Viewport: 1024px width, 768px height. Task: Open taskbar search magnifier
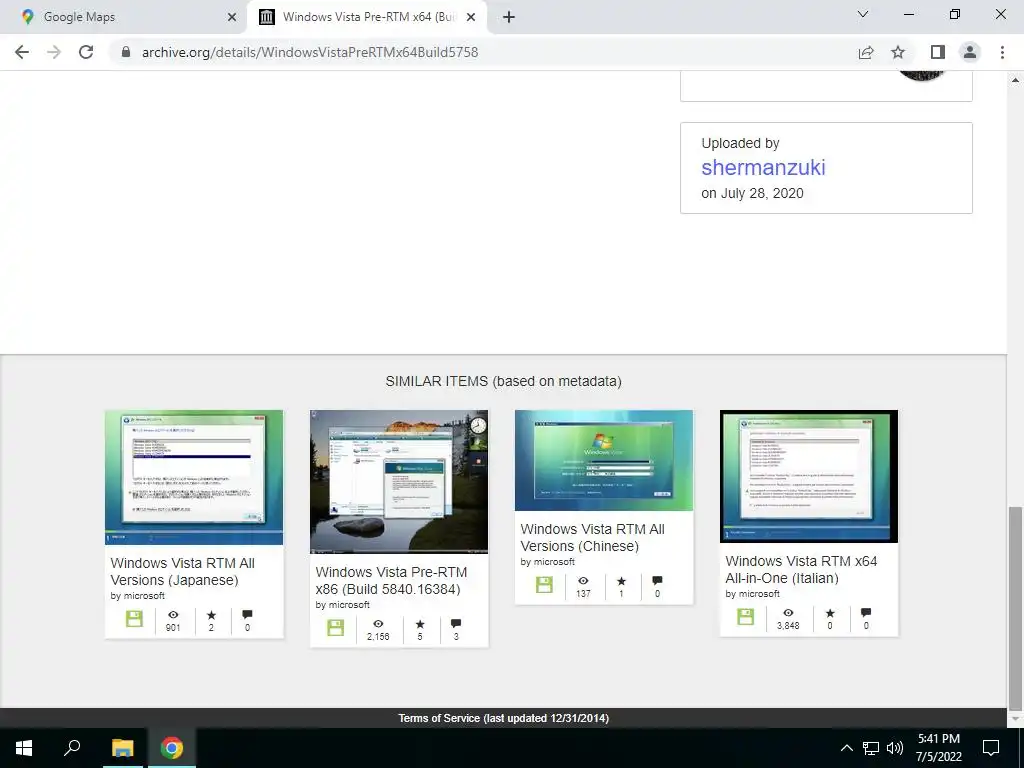point(72,748)
